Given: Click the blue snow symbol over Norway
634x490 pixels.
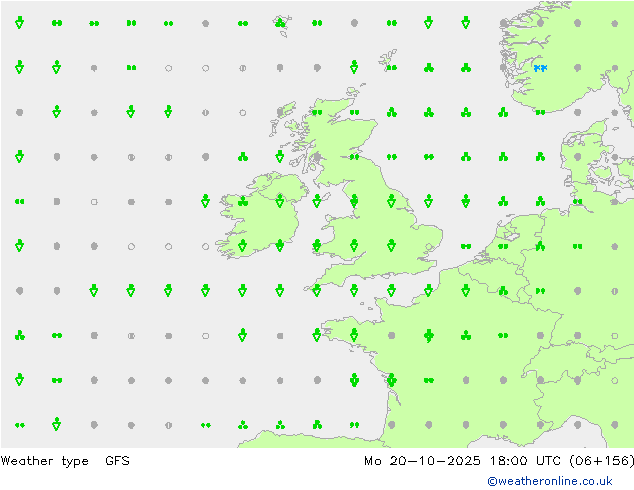Looking at the screenshot, I should click(x=540, y=68).
